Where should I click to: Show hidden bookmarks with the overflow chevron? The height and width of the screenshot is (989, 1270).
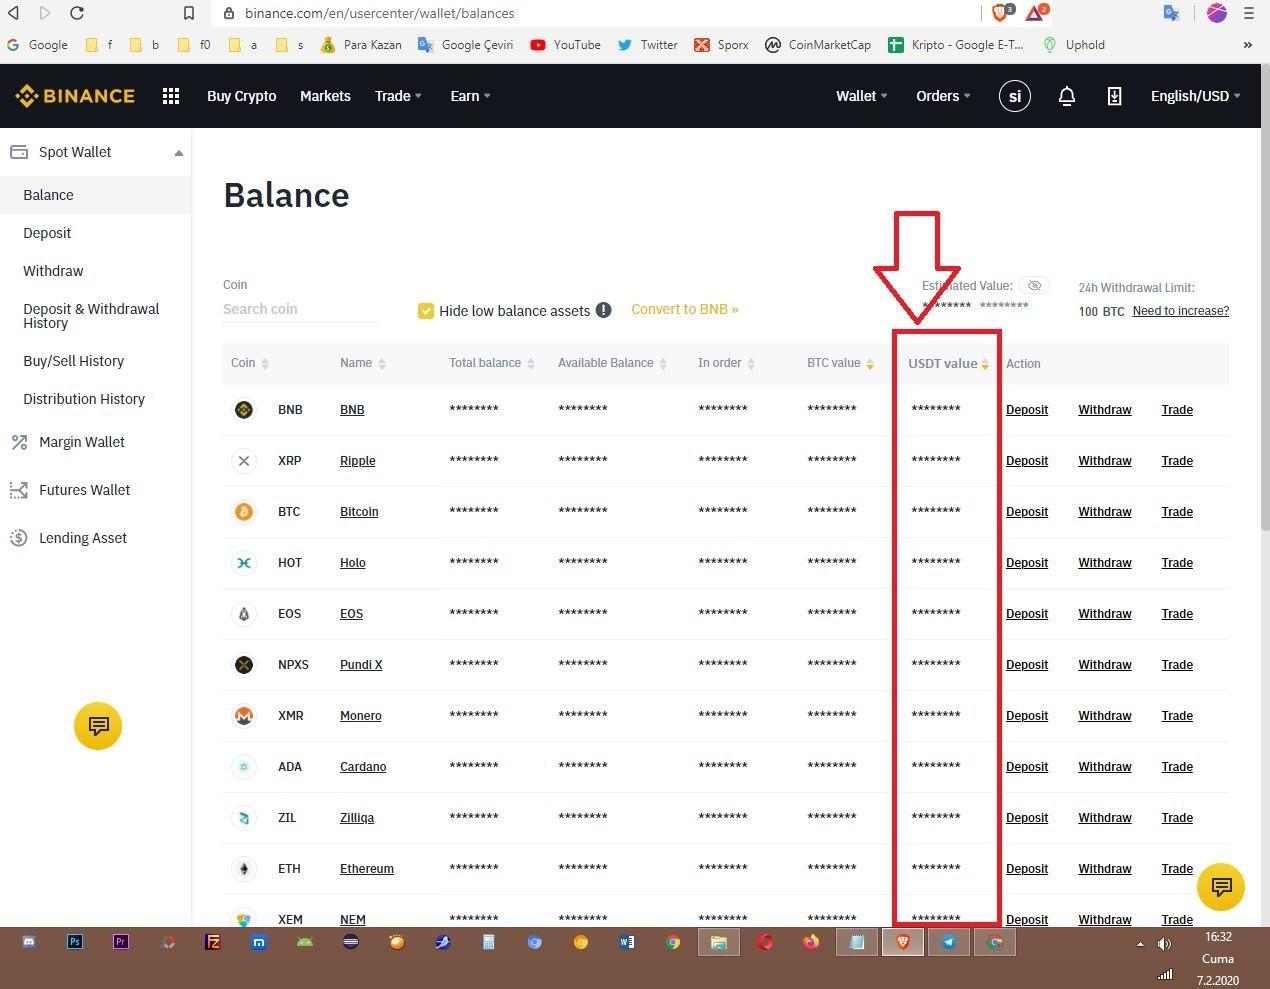tap(1247, 45)
